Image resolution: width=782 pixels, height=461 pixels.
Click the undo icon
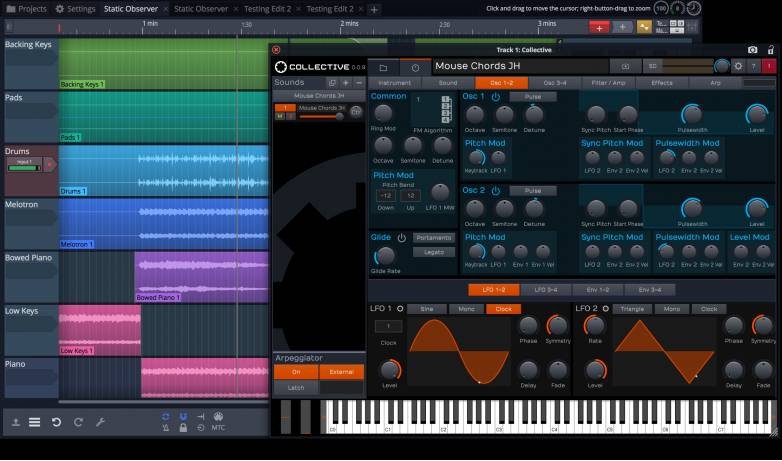coord(56,422)
